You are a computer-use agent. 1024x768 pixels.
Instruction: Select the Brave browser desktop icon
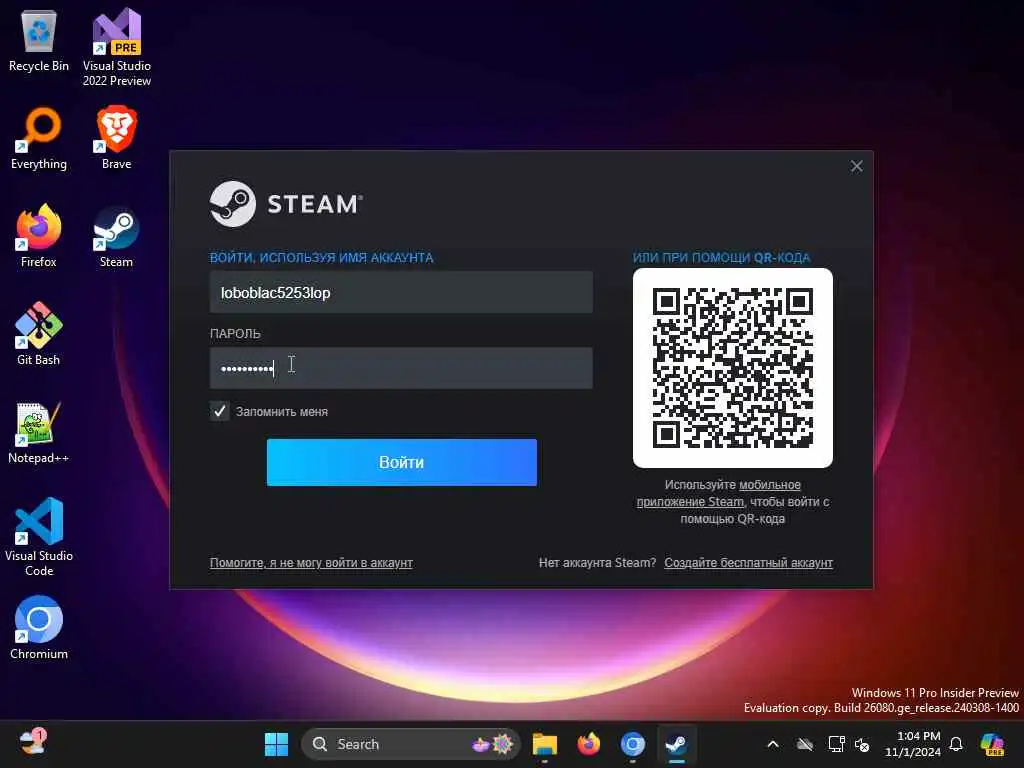[x=116, y=139]
